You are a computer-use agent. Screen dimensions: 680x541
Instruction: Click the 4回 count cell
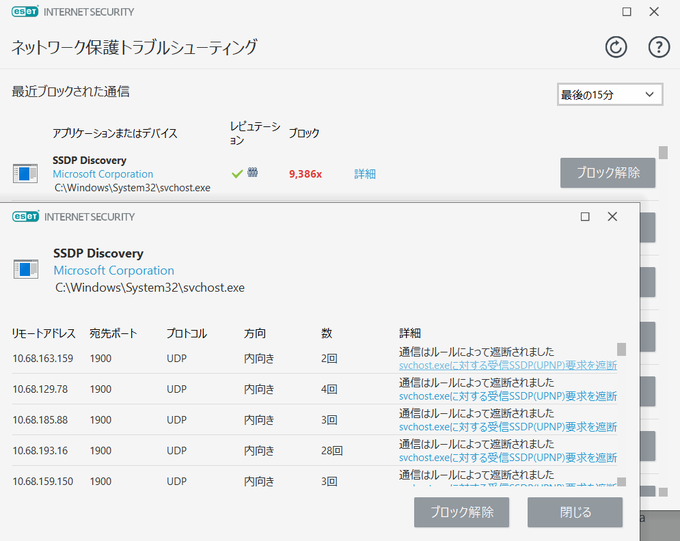[329, 389]
